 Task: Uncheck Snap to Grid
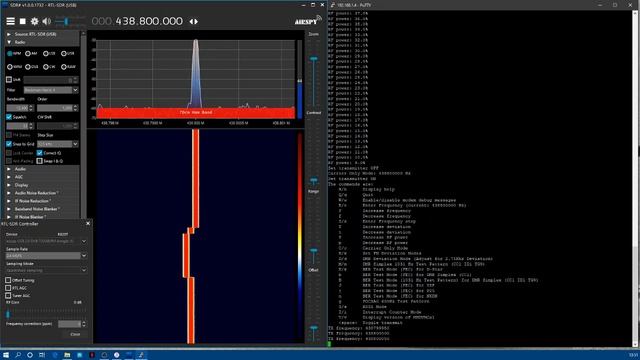pos(9,144)
